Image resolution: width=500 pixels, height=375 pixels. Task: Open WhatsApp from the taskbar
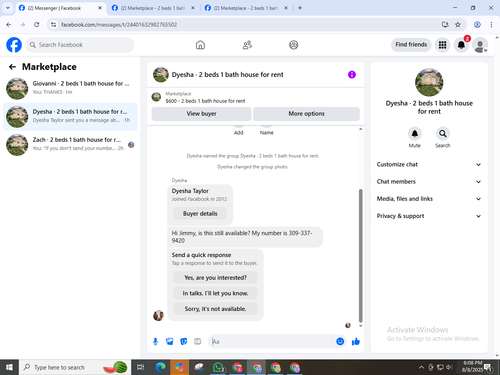pyautogui.click(x=218, y=367)
